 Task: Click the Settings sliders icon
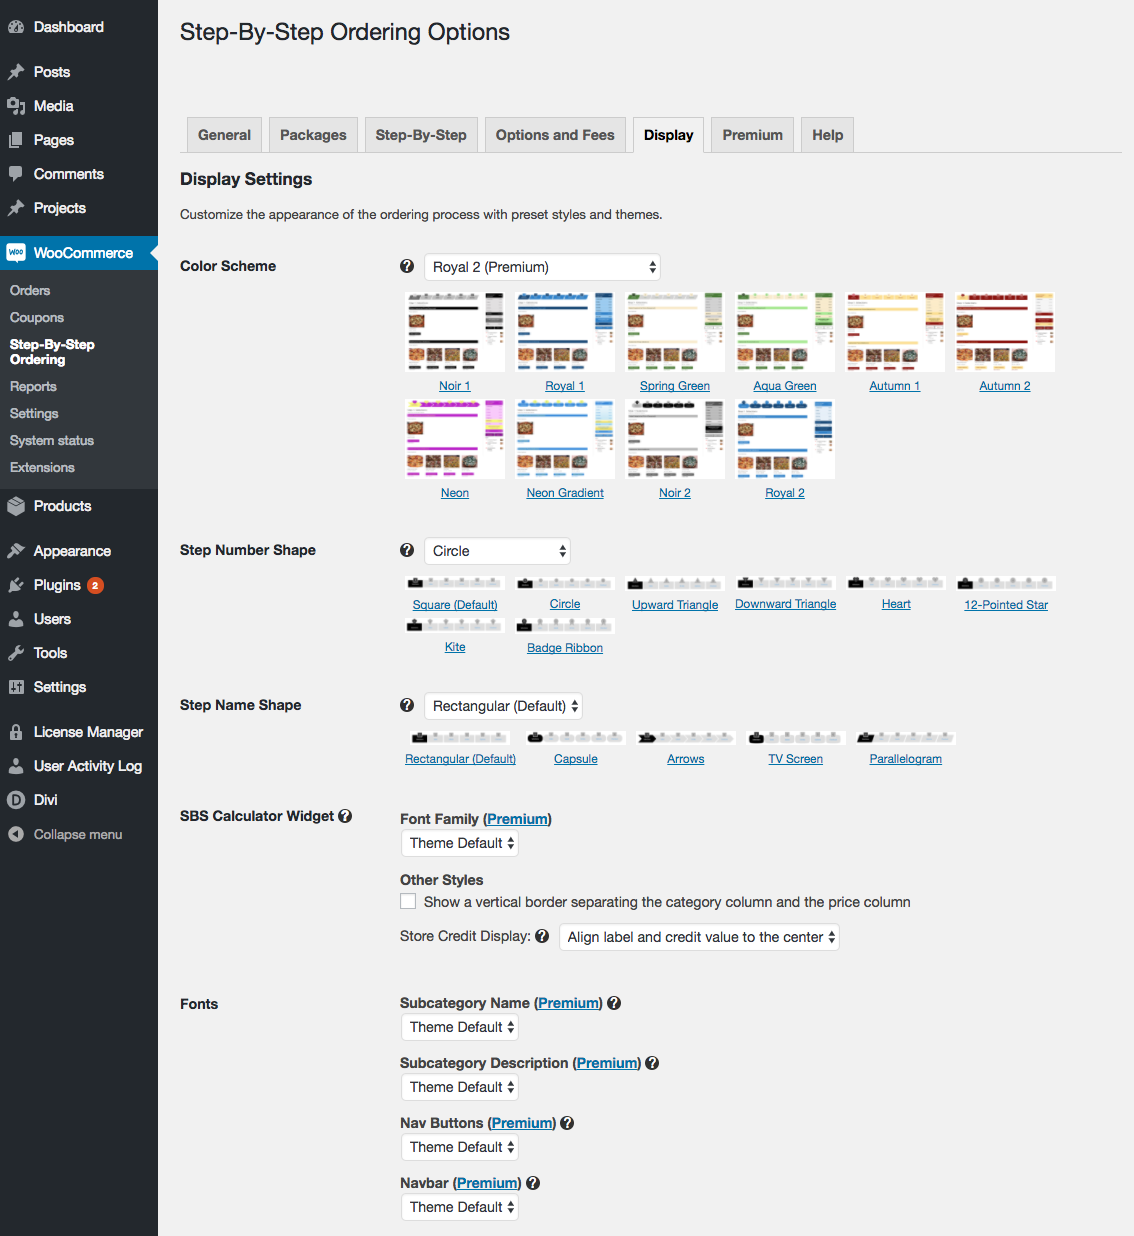pos(16,687)
